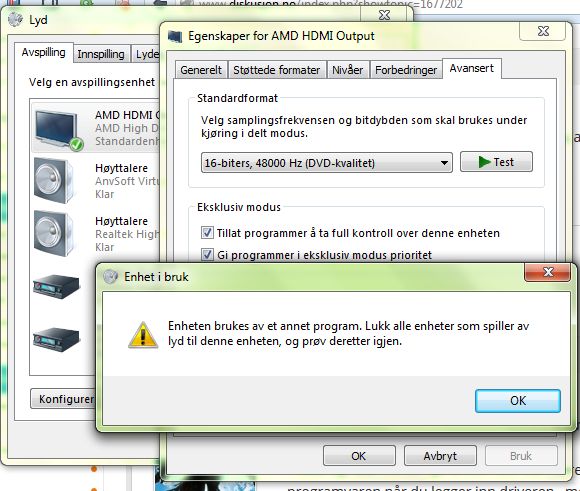Click the Høyttalere AnvSoft Virtual row text
This screenshot has height=491, width=580.
[127, 181]
